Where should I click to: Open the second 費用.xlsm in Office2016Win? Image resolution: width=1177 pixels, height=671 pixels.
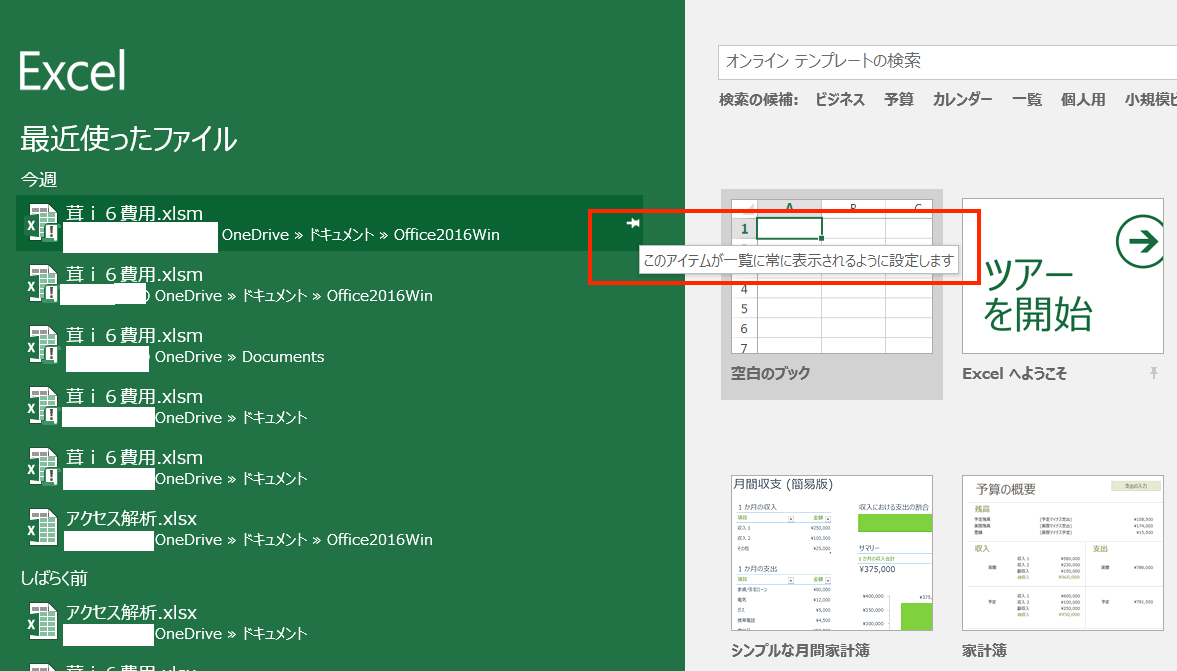[x=330, y=284]
